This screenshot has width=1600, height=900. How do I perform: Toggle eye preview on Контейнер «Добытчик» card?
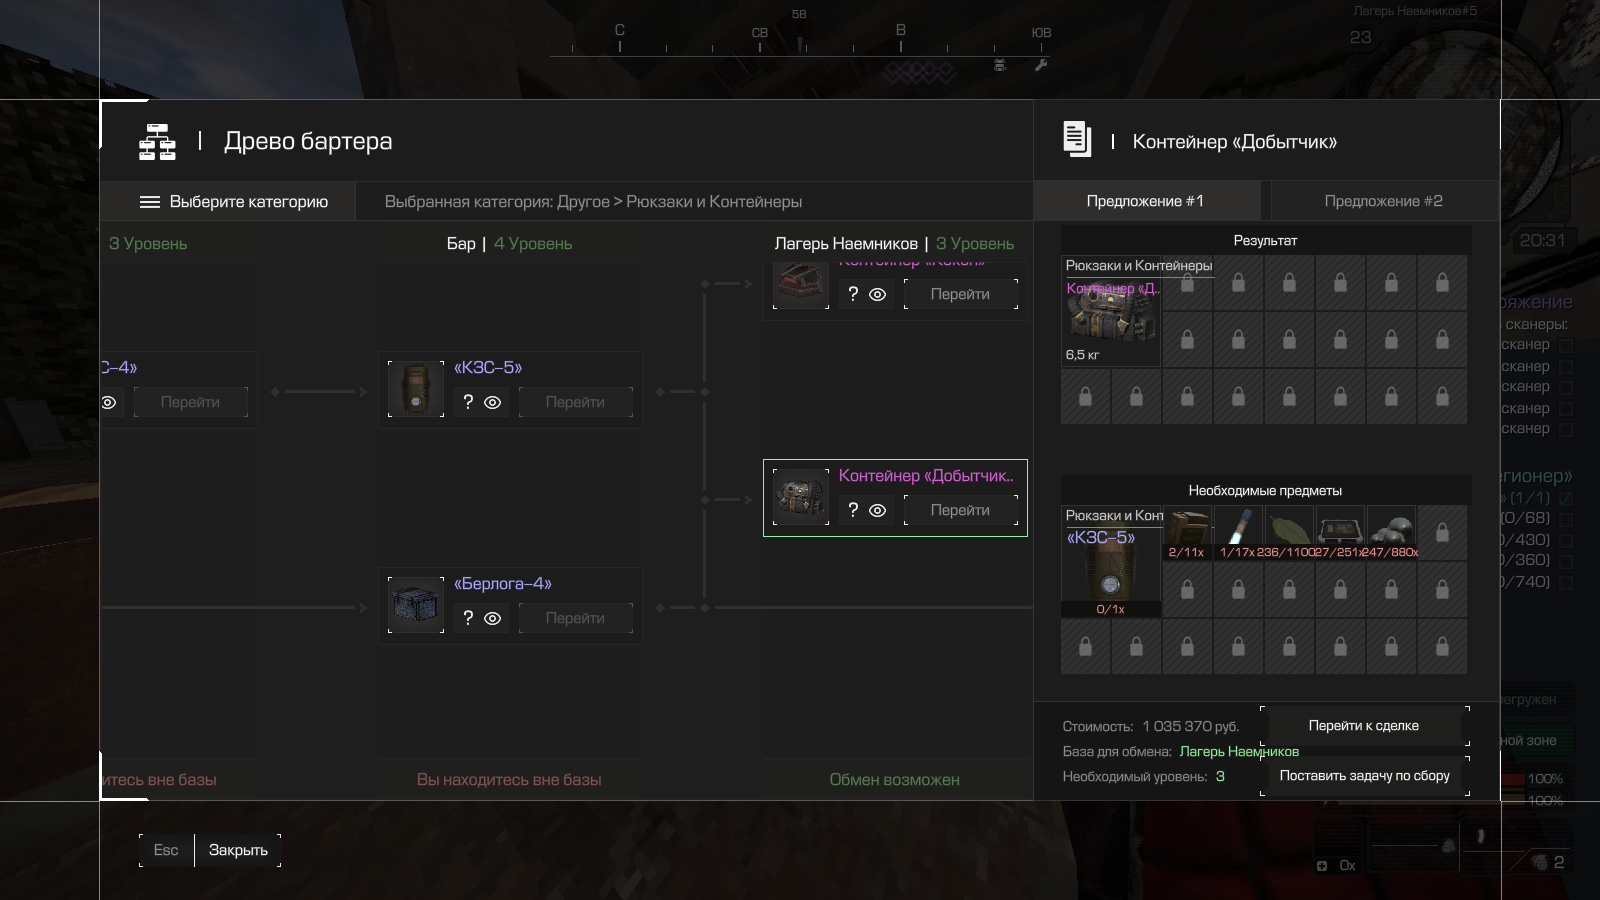(877, 510)
